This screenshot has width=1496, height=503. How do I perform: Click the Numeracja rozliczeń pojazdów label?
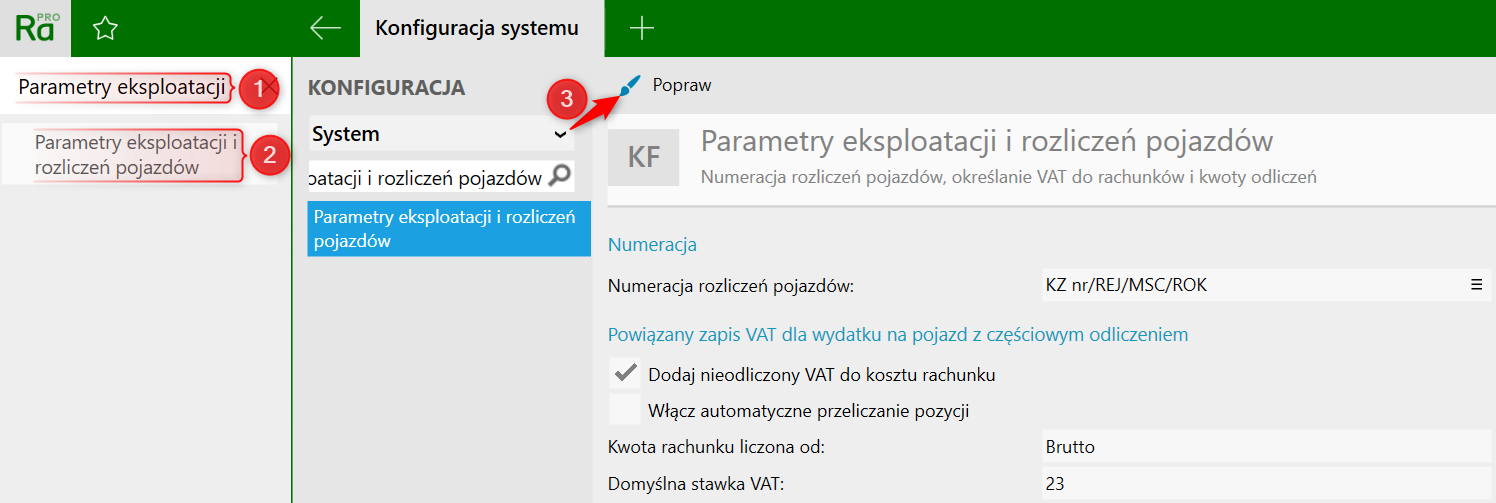click(731, 286)
